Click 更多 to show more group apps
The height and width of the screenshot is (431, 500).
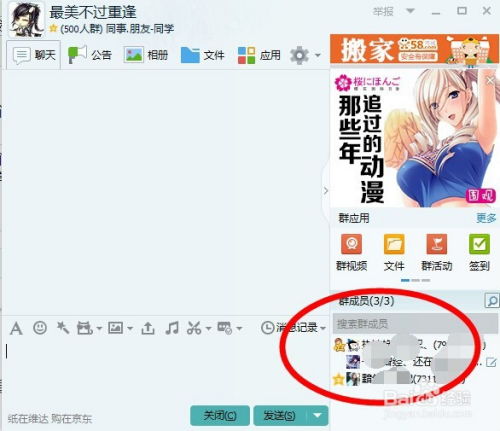[x=486, y=218]
